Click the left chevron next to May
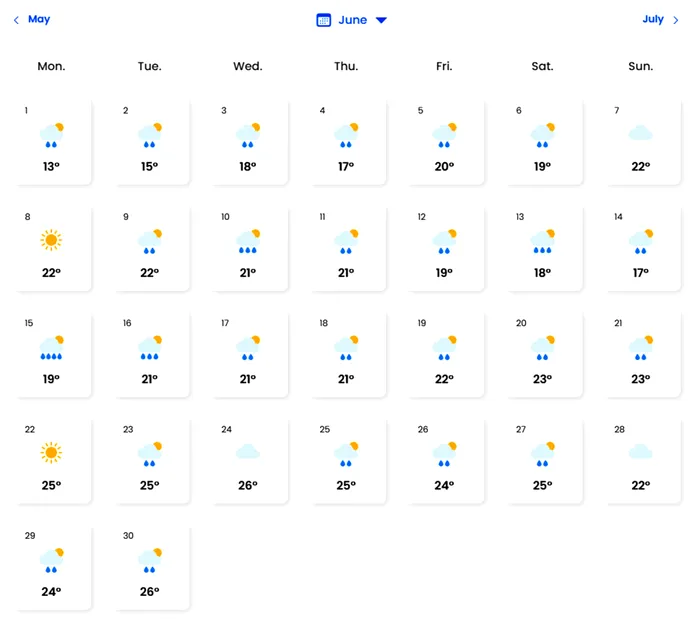700x619 pixels. coord(17,20)
